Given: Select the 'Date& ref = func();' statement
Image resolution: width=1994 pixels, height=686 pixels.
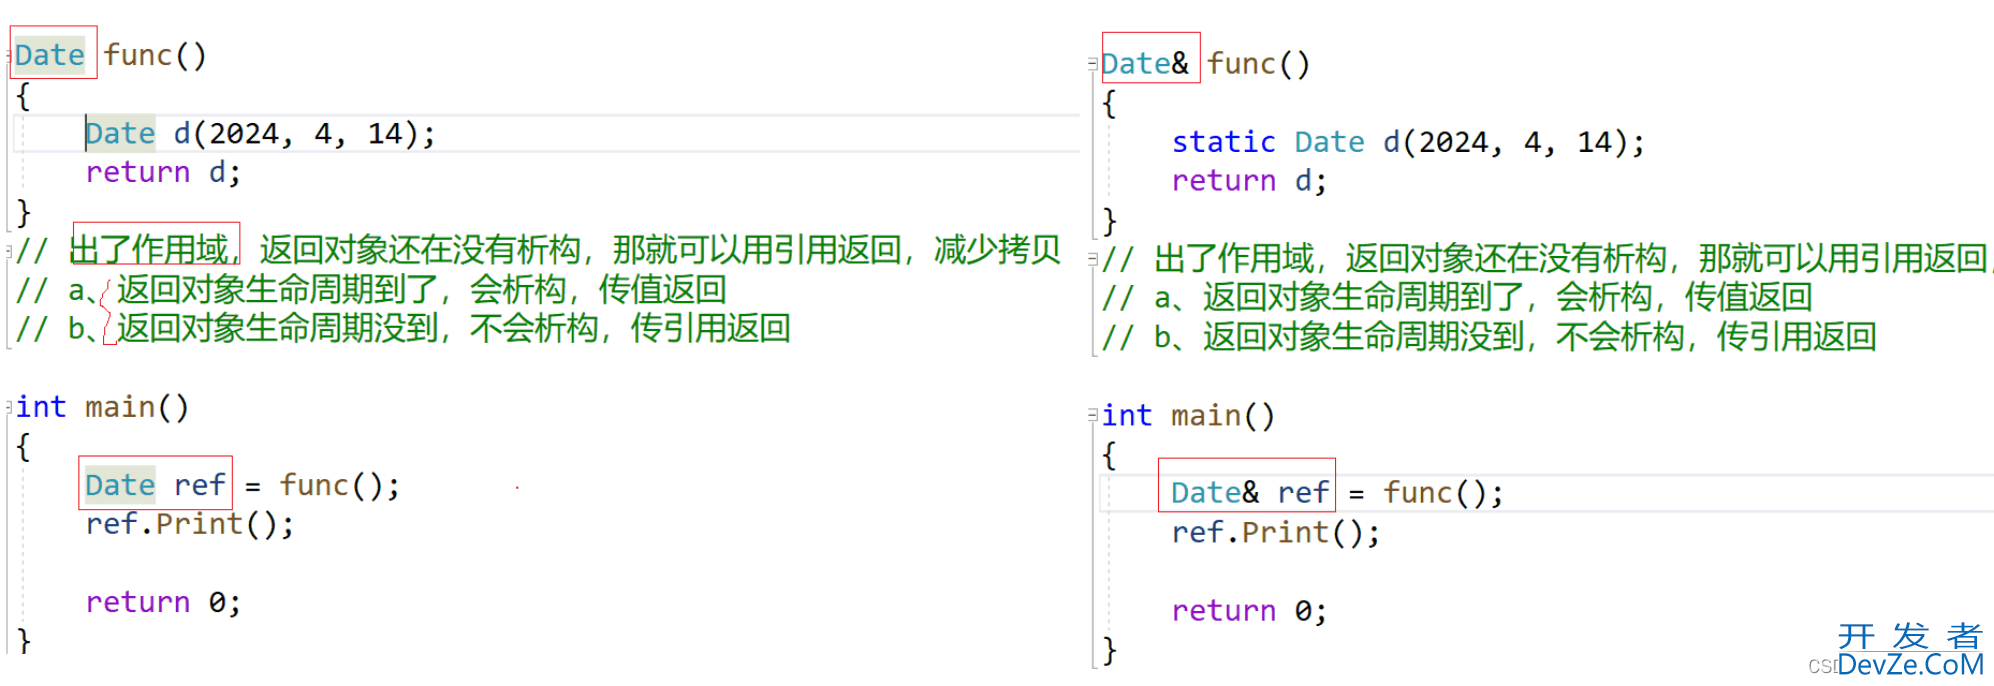Looking at the screenshot, I should point(1337,493).
